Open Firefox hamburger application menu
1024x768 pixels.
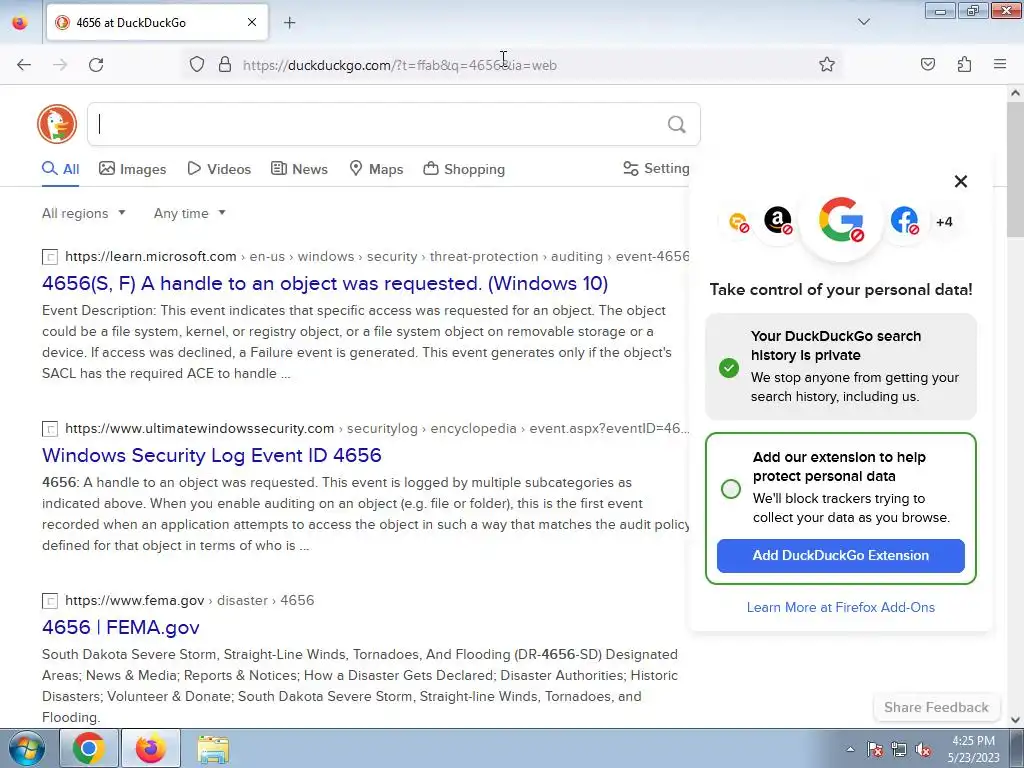[x=1000, y=65]
